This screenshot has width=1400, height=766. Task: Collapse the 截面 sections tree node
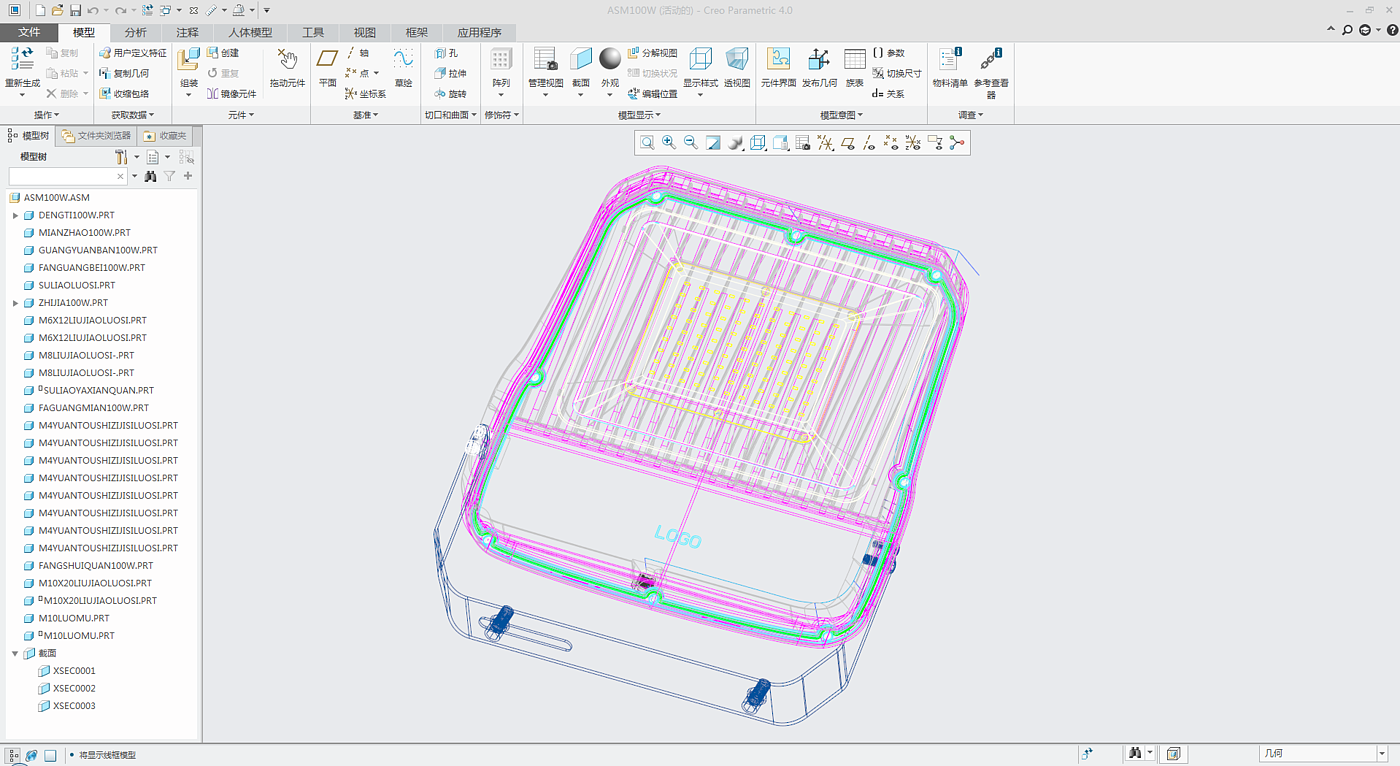point(15,653)
